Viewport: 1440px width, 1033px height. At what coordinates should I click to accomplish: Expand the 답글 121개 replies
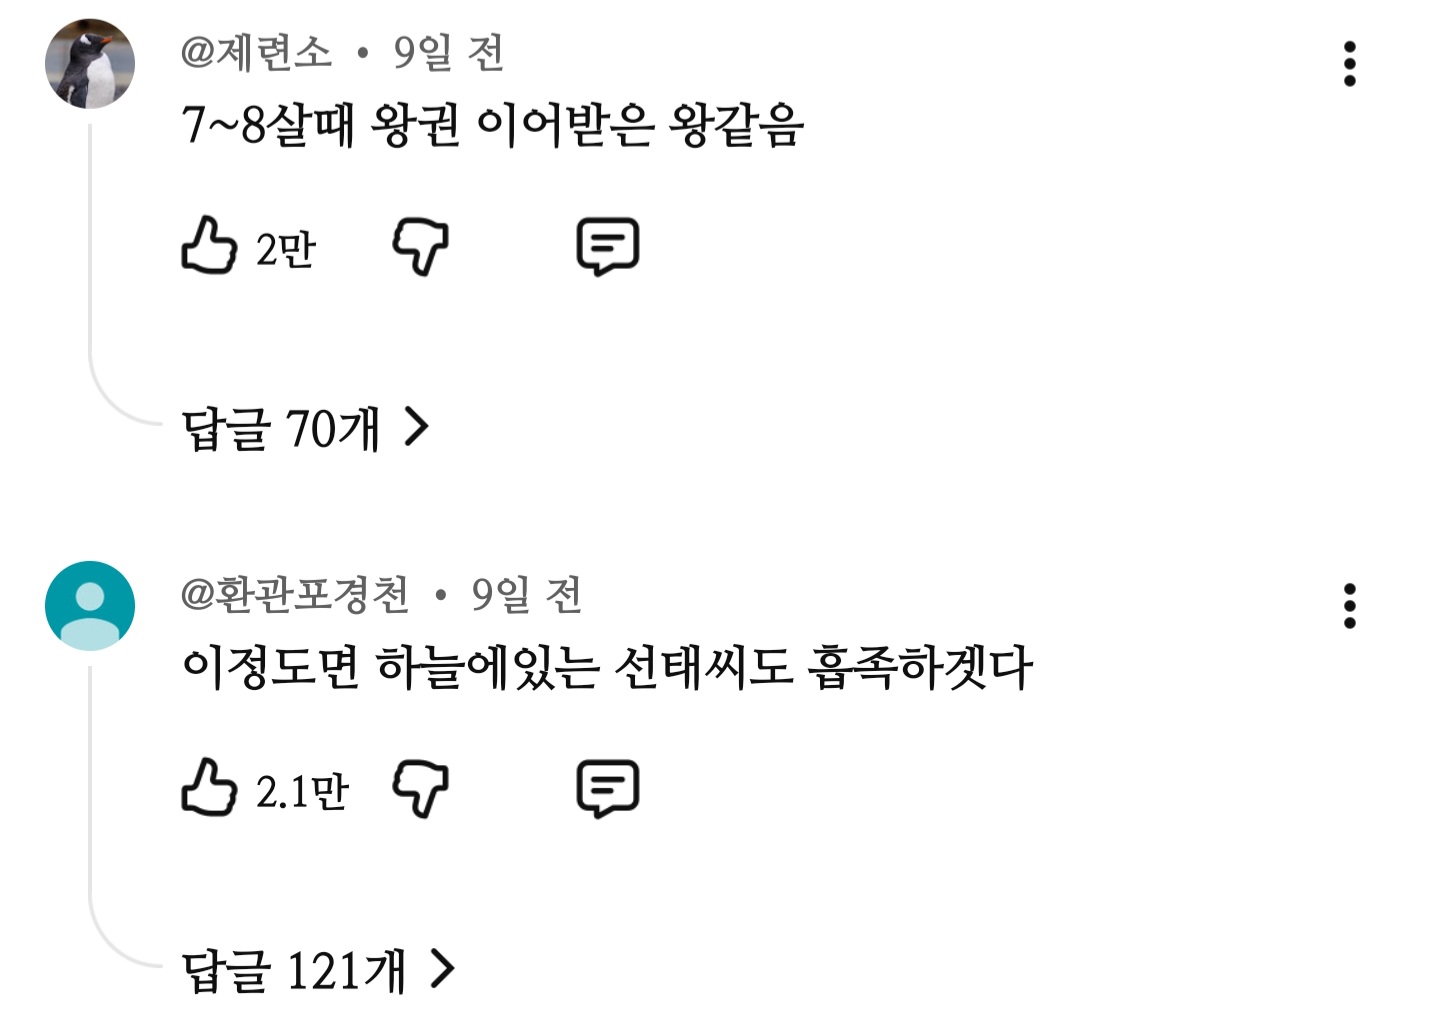318,970
